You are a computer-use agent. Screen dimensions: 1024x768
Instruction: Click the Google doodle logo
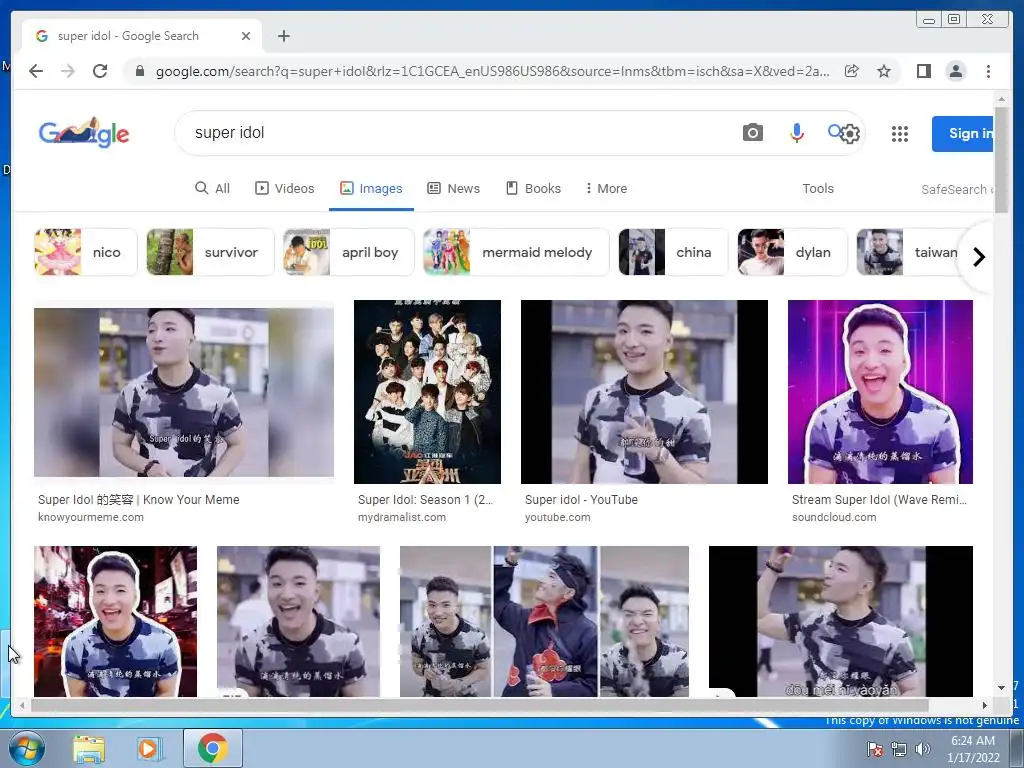84,133
